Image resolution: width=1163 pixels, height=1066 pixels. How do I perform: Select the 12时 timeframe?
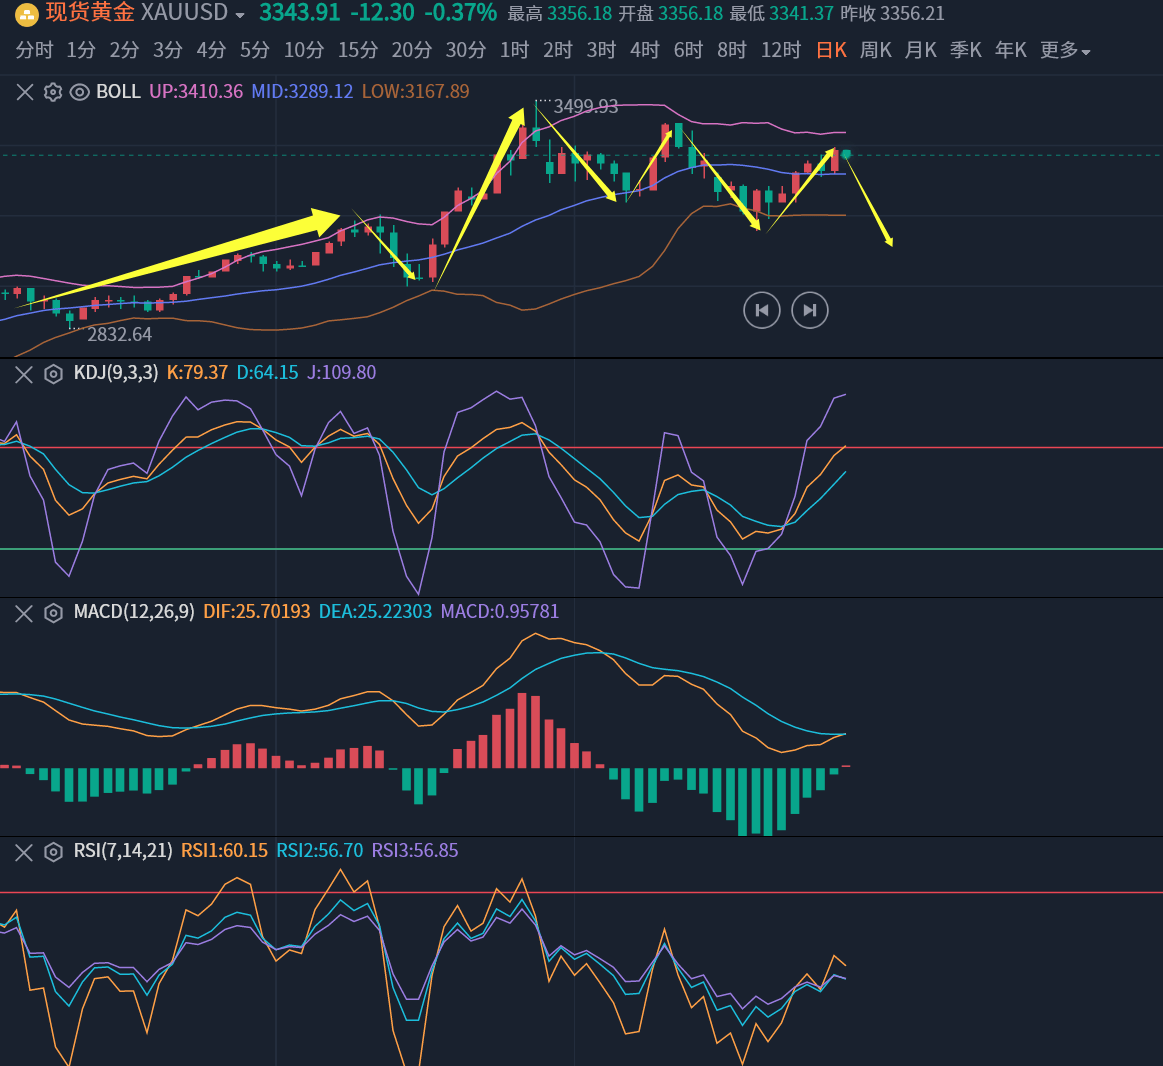[781, 50]
